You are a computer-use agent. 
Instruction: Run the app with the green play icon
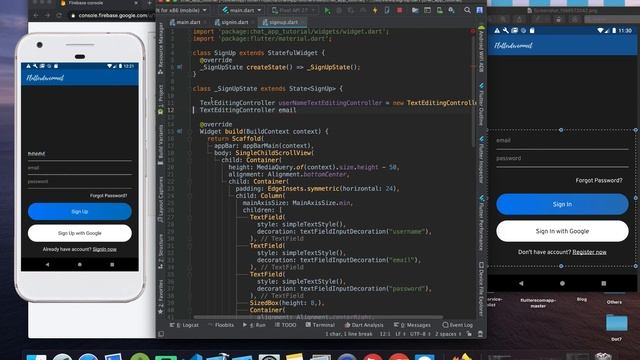pos(327,10)
